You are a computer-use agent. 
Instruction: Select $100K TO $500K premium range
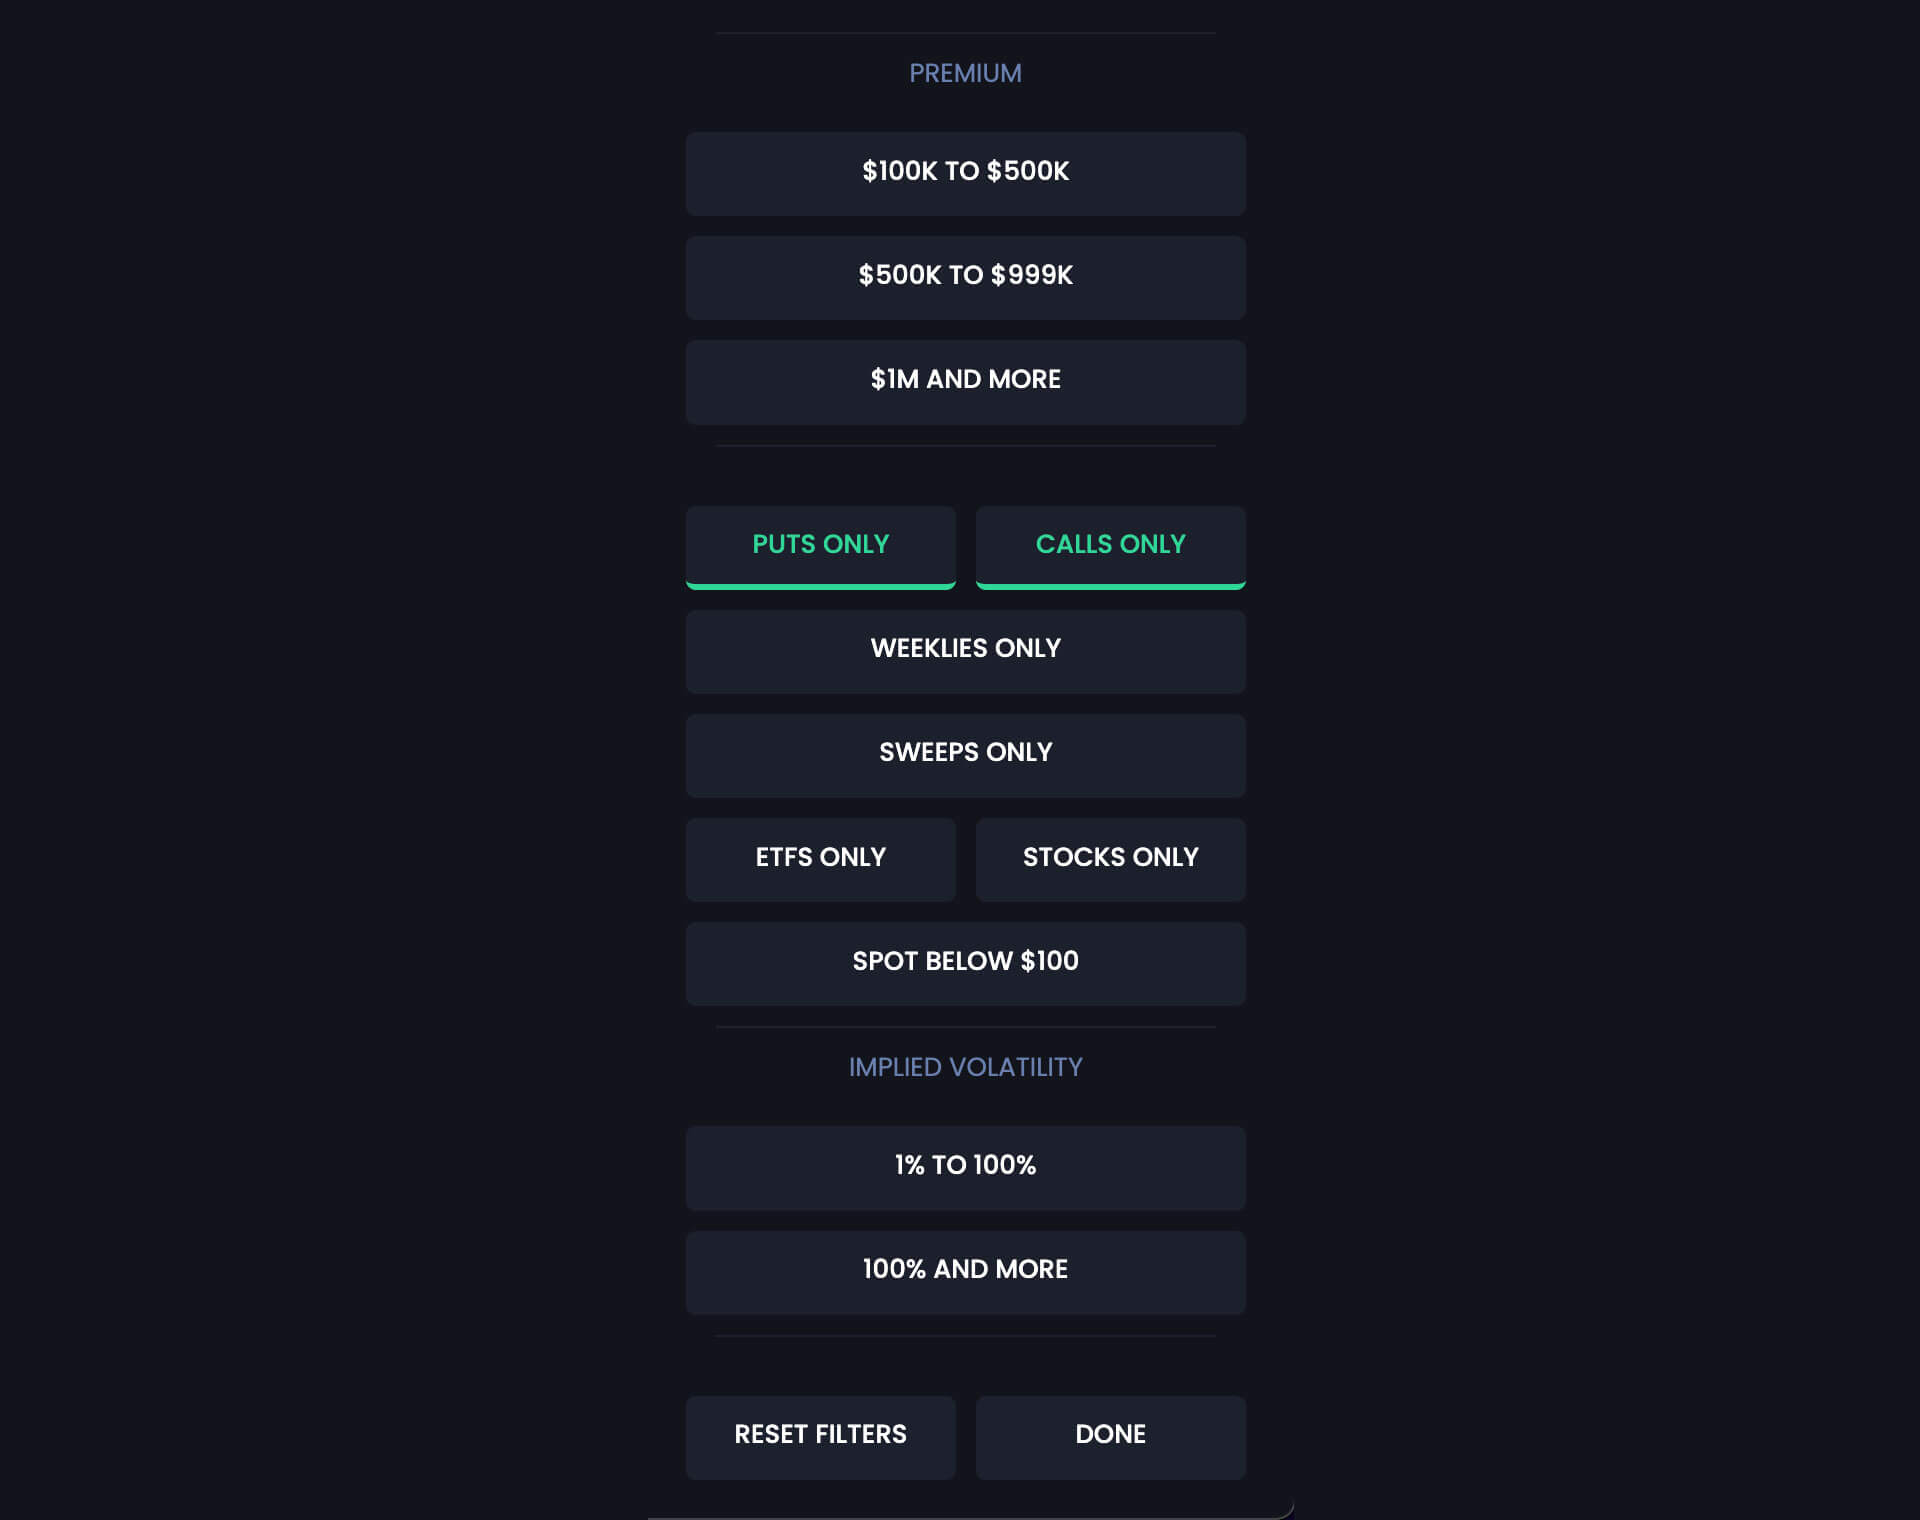(965, 173)
